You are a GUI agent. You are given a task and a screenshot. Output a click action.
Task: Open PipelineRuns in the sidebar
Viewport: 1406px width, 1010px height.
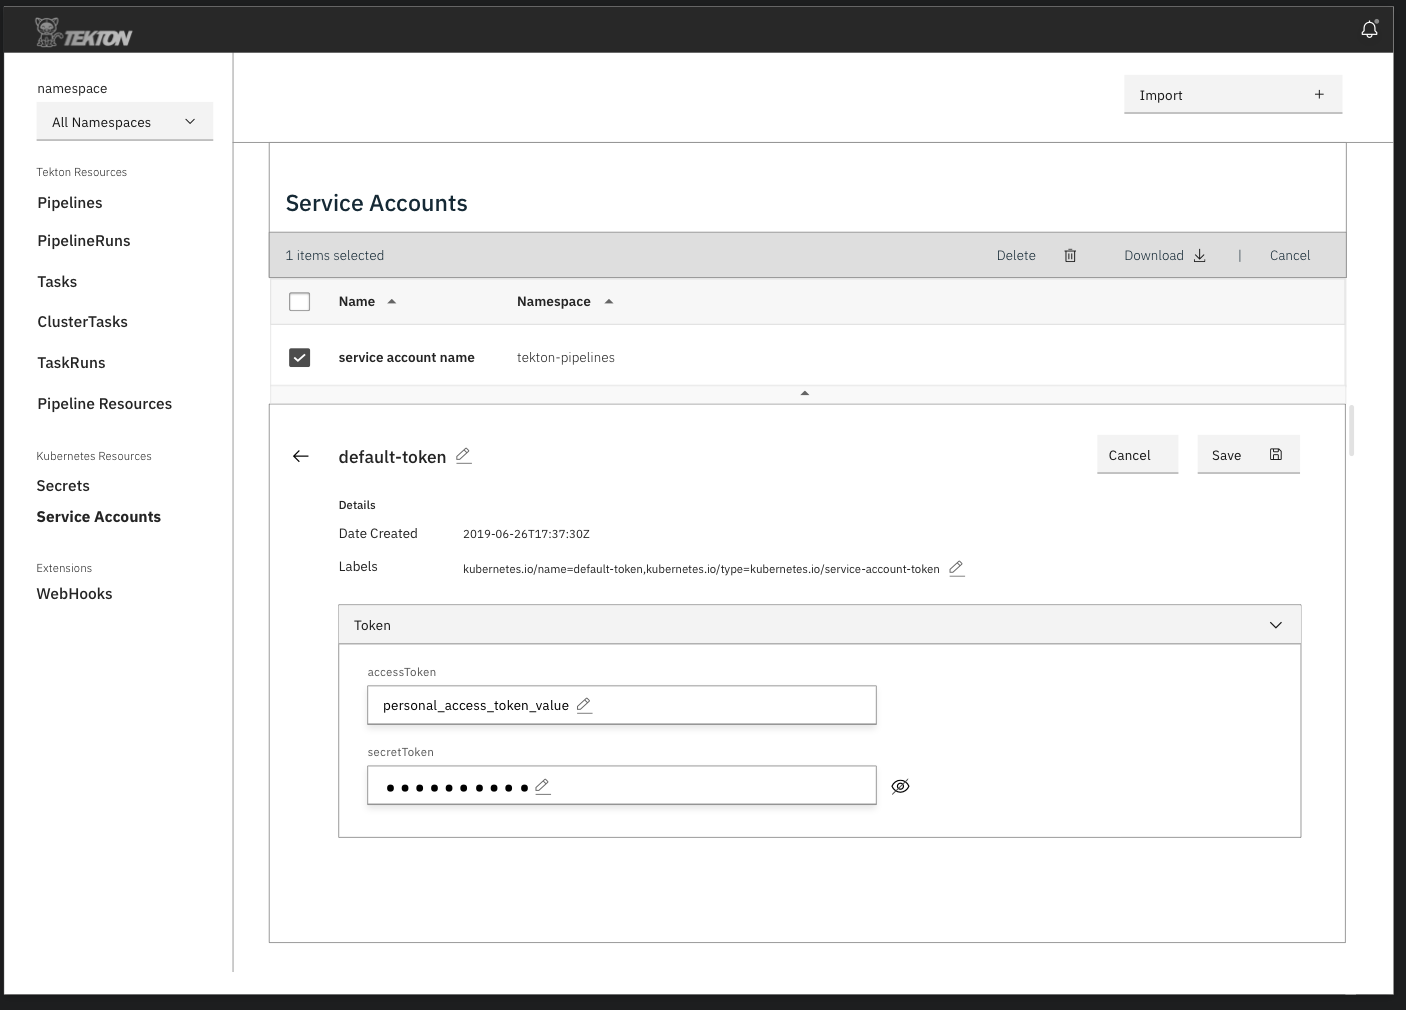click(x=83, y=240)
